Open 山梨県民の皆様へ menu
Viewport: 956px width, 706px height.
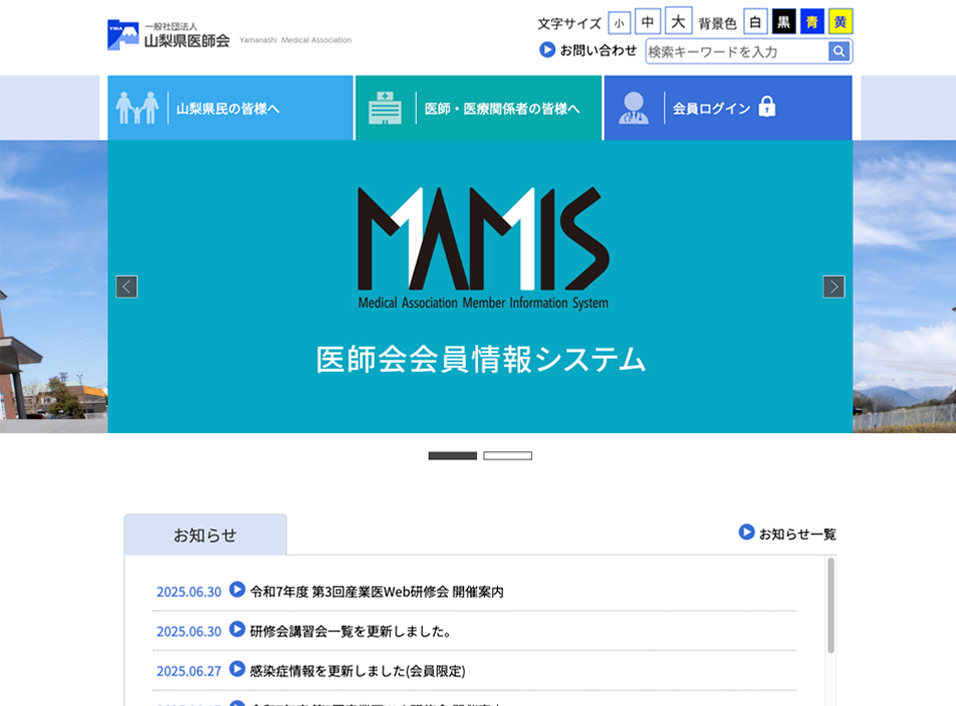[230, 108]
